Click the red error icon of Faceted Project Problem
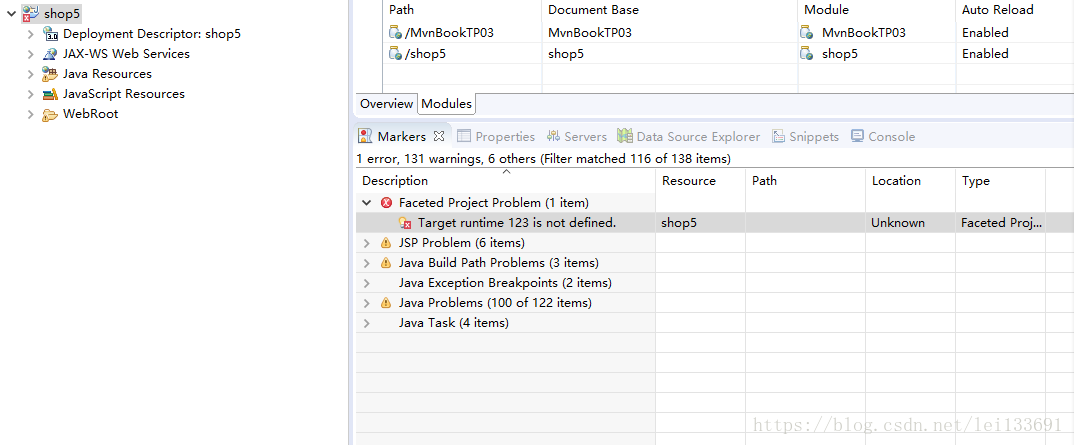This screenshot has height=445, width=1074. 386,203
